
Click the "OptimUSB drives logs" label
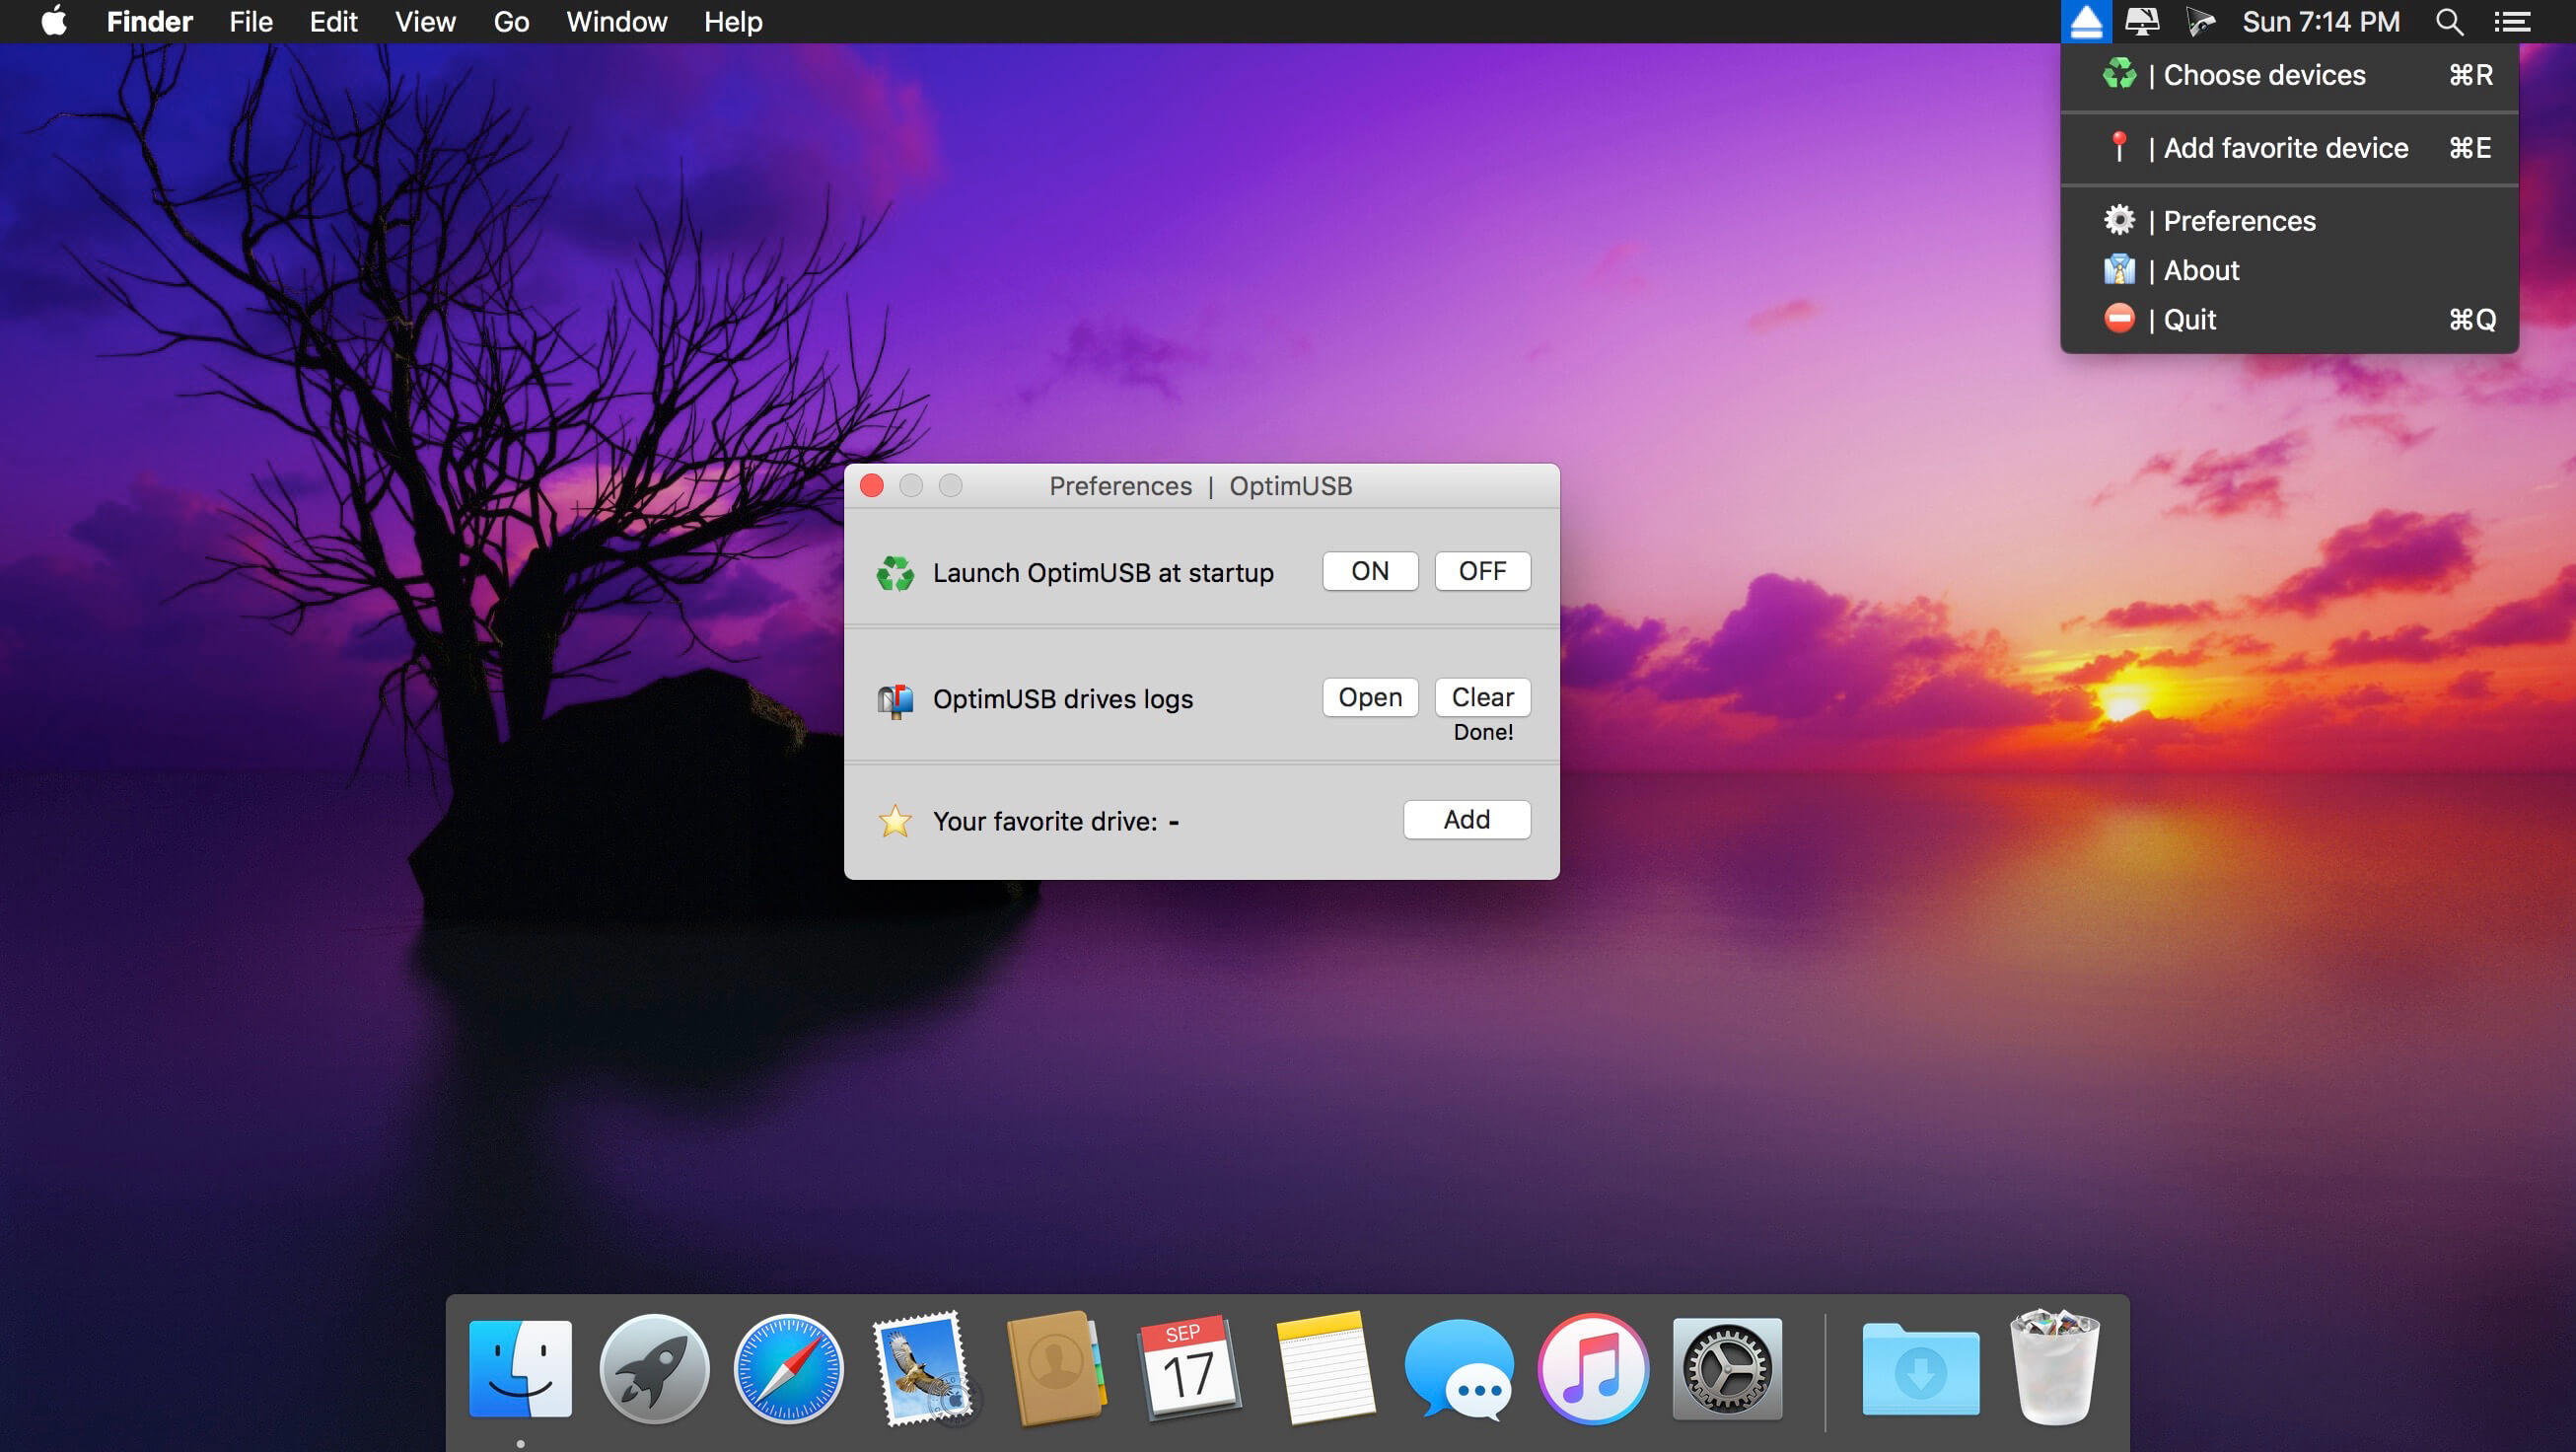coord(1063,699)
